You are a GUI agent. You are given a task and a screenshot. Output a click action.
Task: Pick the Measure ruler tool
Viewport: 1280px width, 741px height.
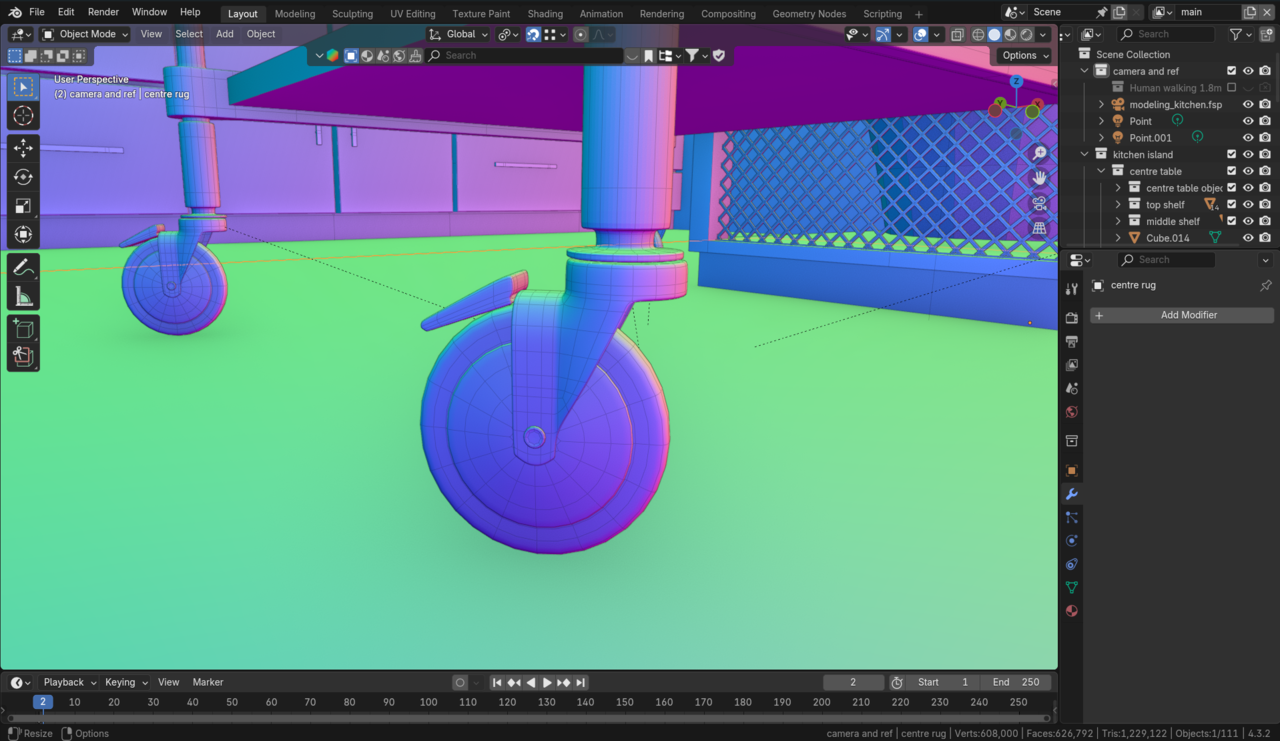click(x=23, y=296)
